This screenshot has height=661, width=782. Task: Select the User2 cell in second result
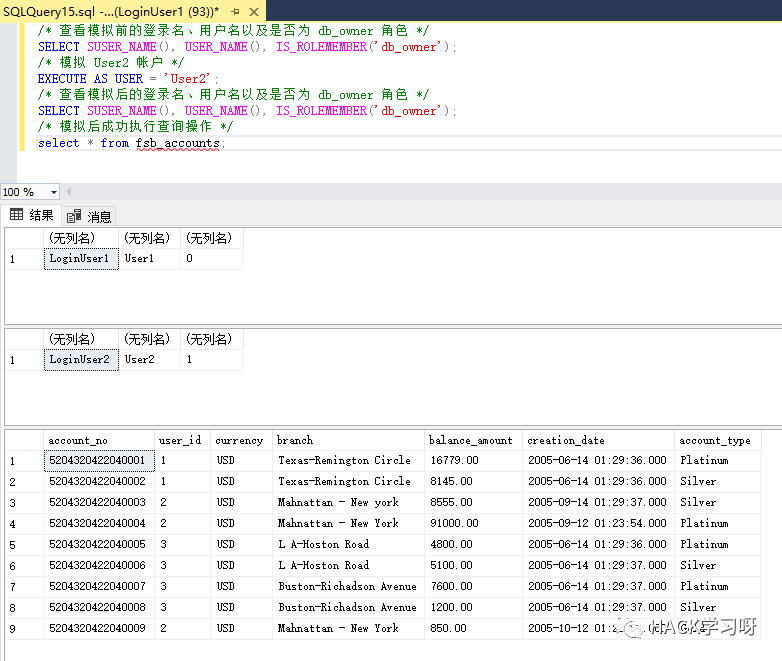coord(150,360)
